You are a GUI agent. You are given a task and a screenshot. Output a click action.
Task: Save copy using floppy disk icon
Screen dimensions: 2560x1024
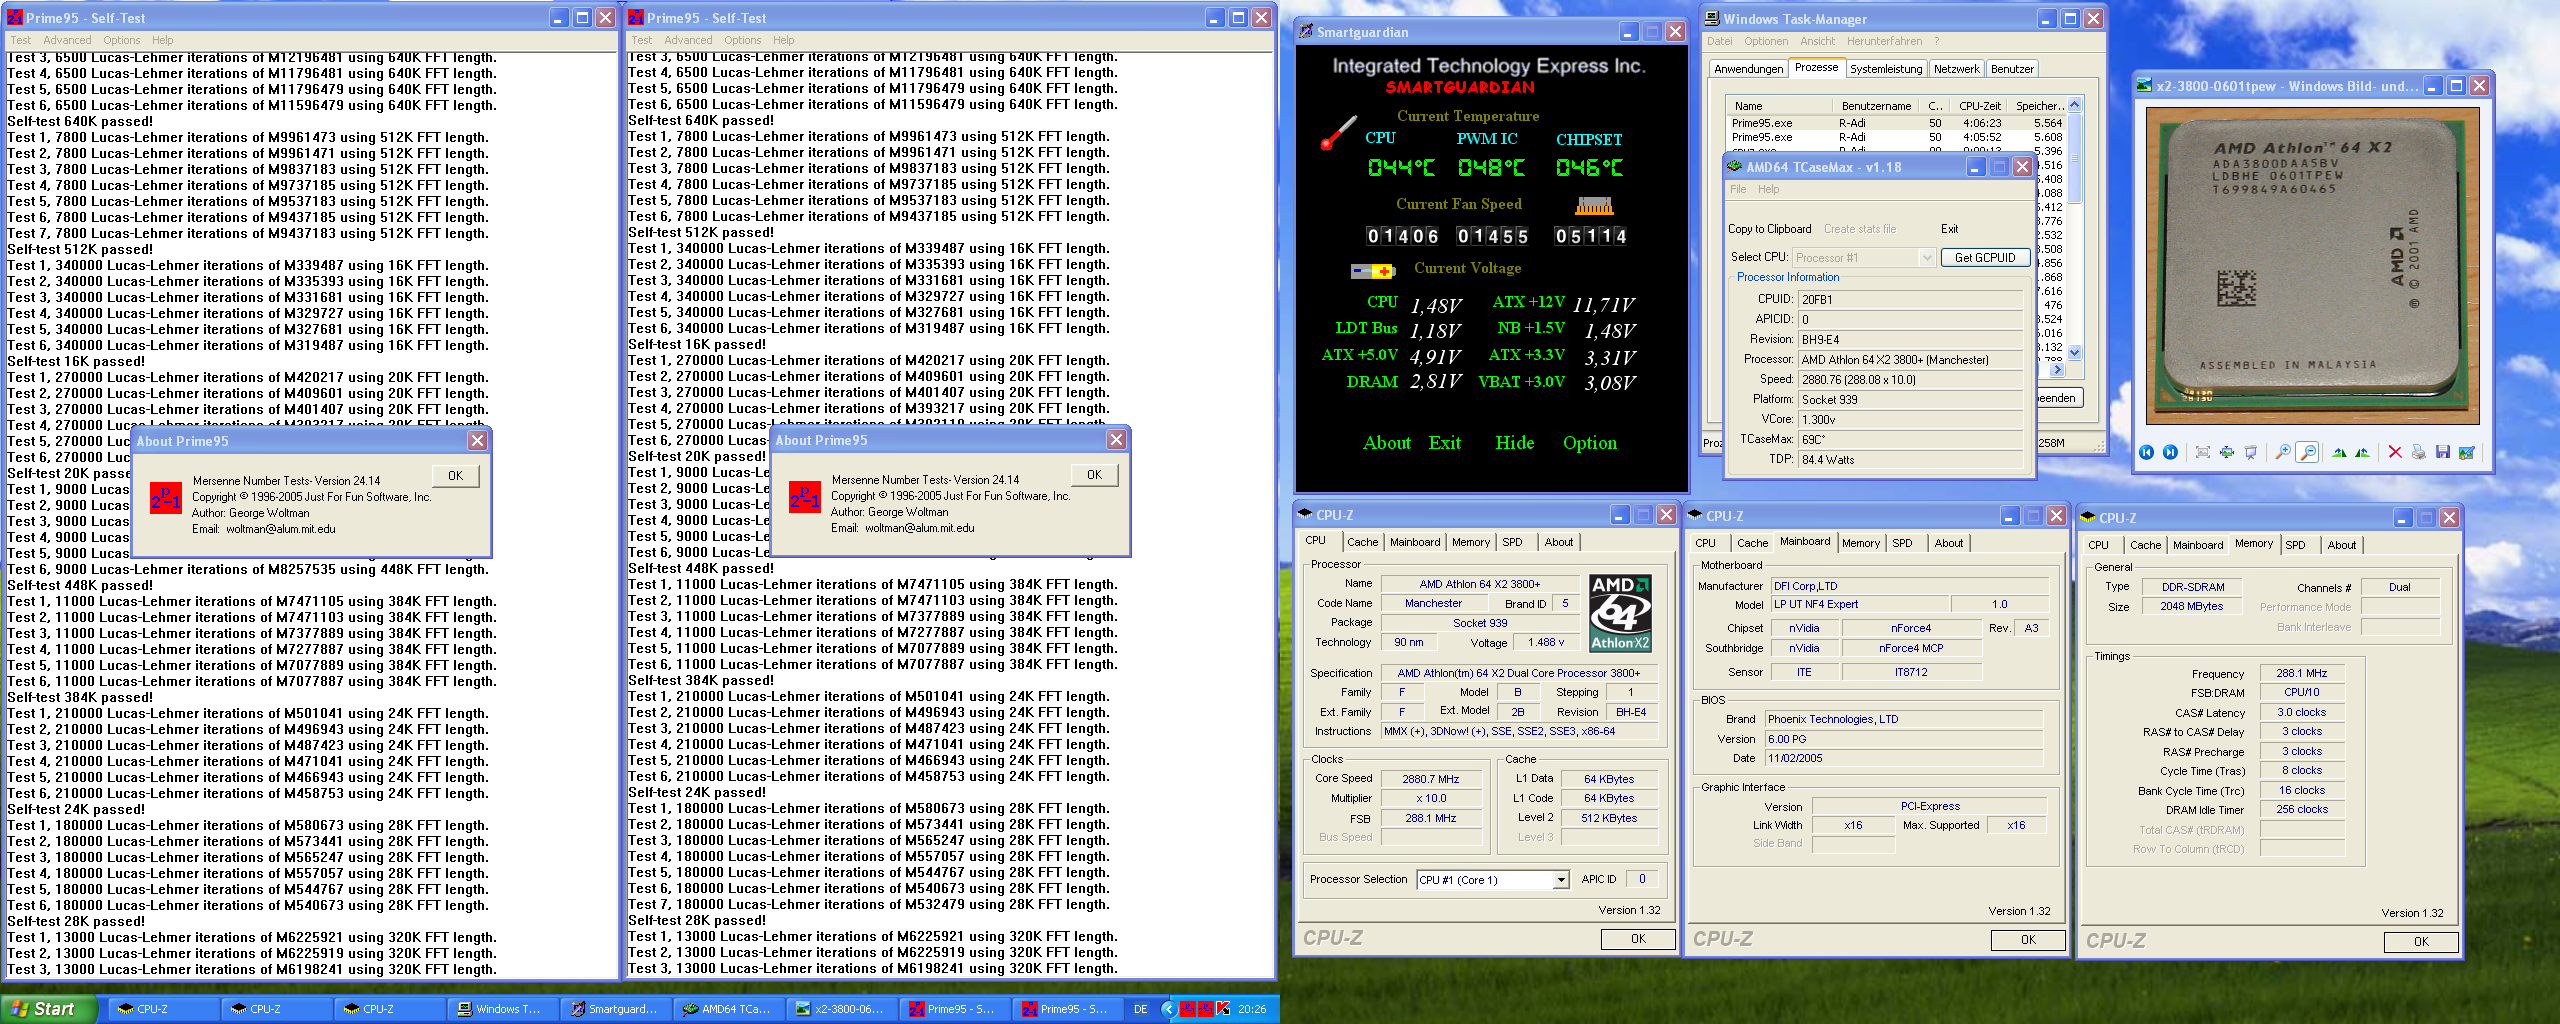click(x=2443, y=452)
